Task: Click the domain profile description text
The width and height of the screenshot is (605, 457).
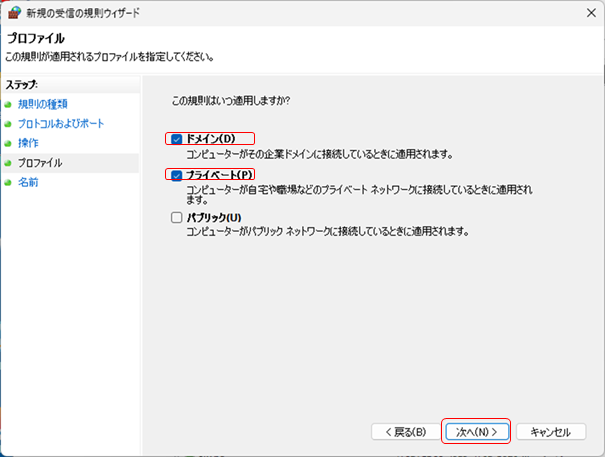Action: 320,154
